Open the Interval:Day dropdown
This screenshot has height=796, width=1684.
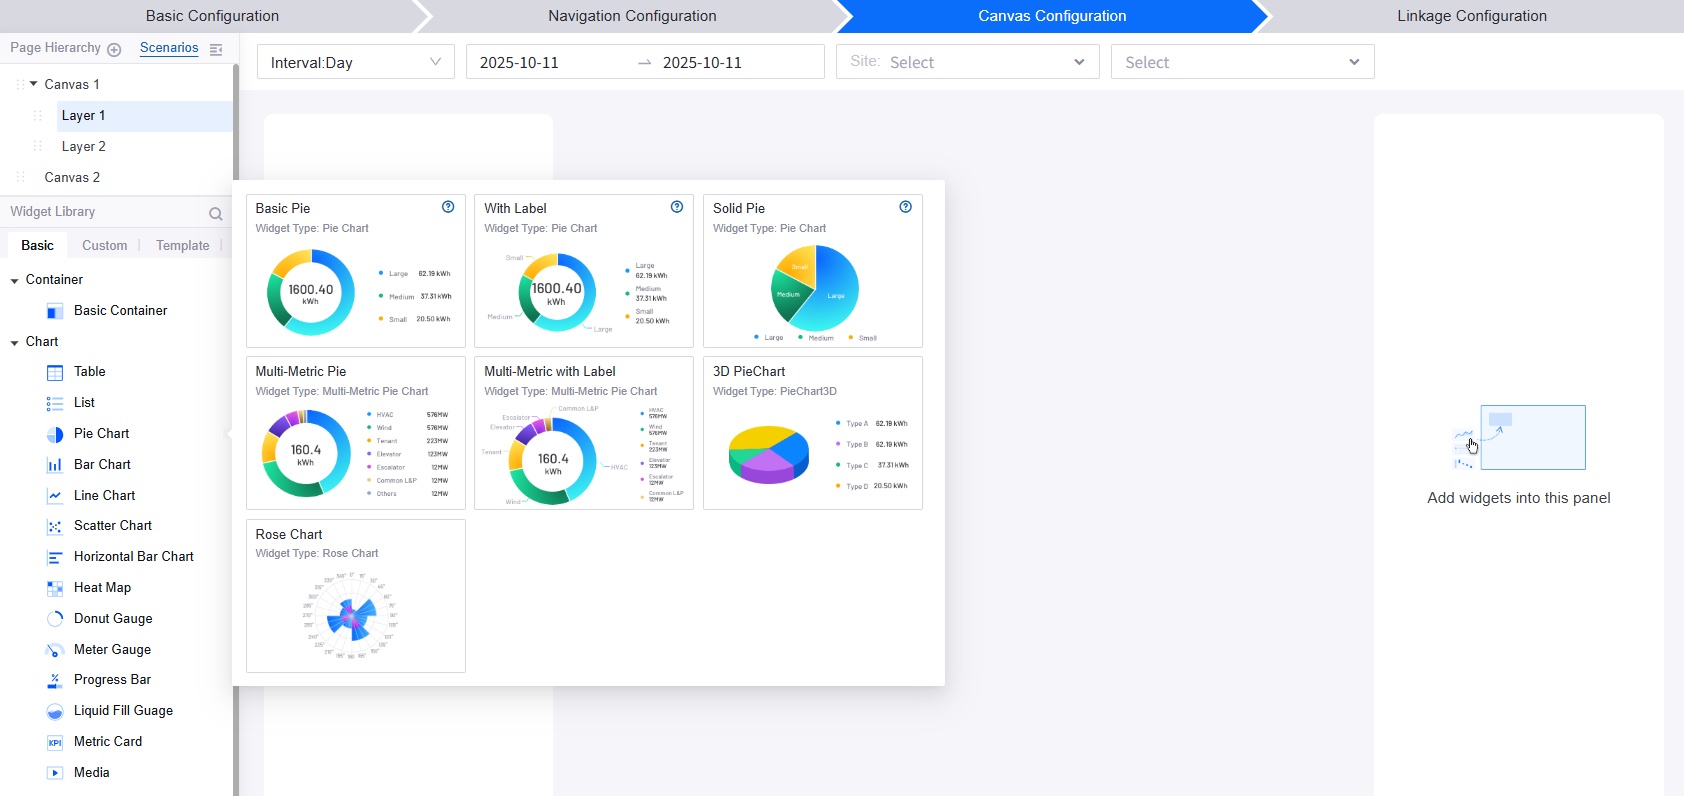355,62
